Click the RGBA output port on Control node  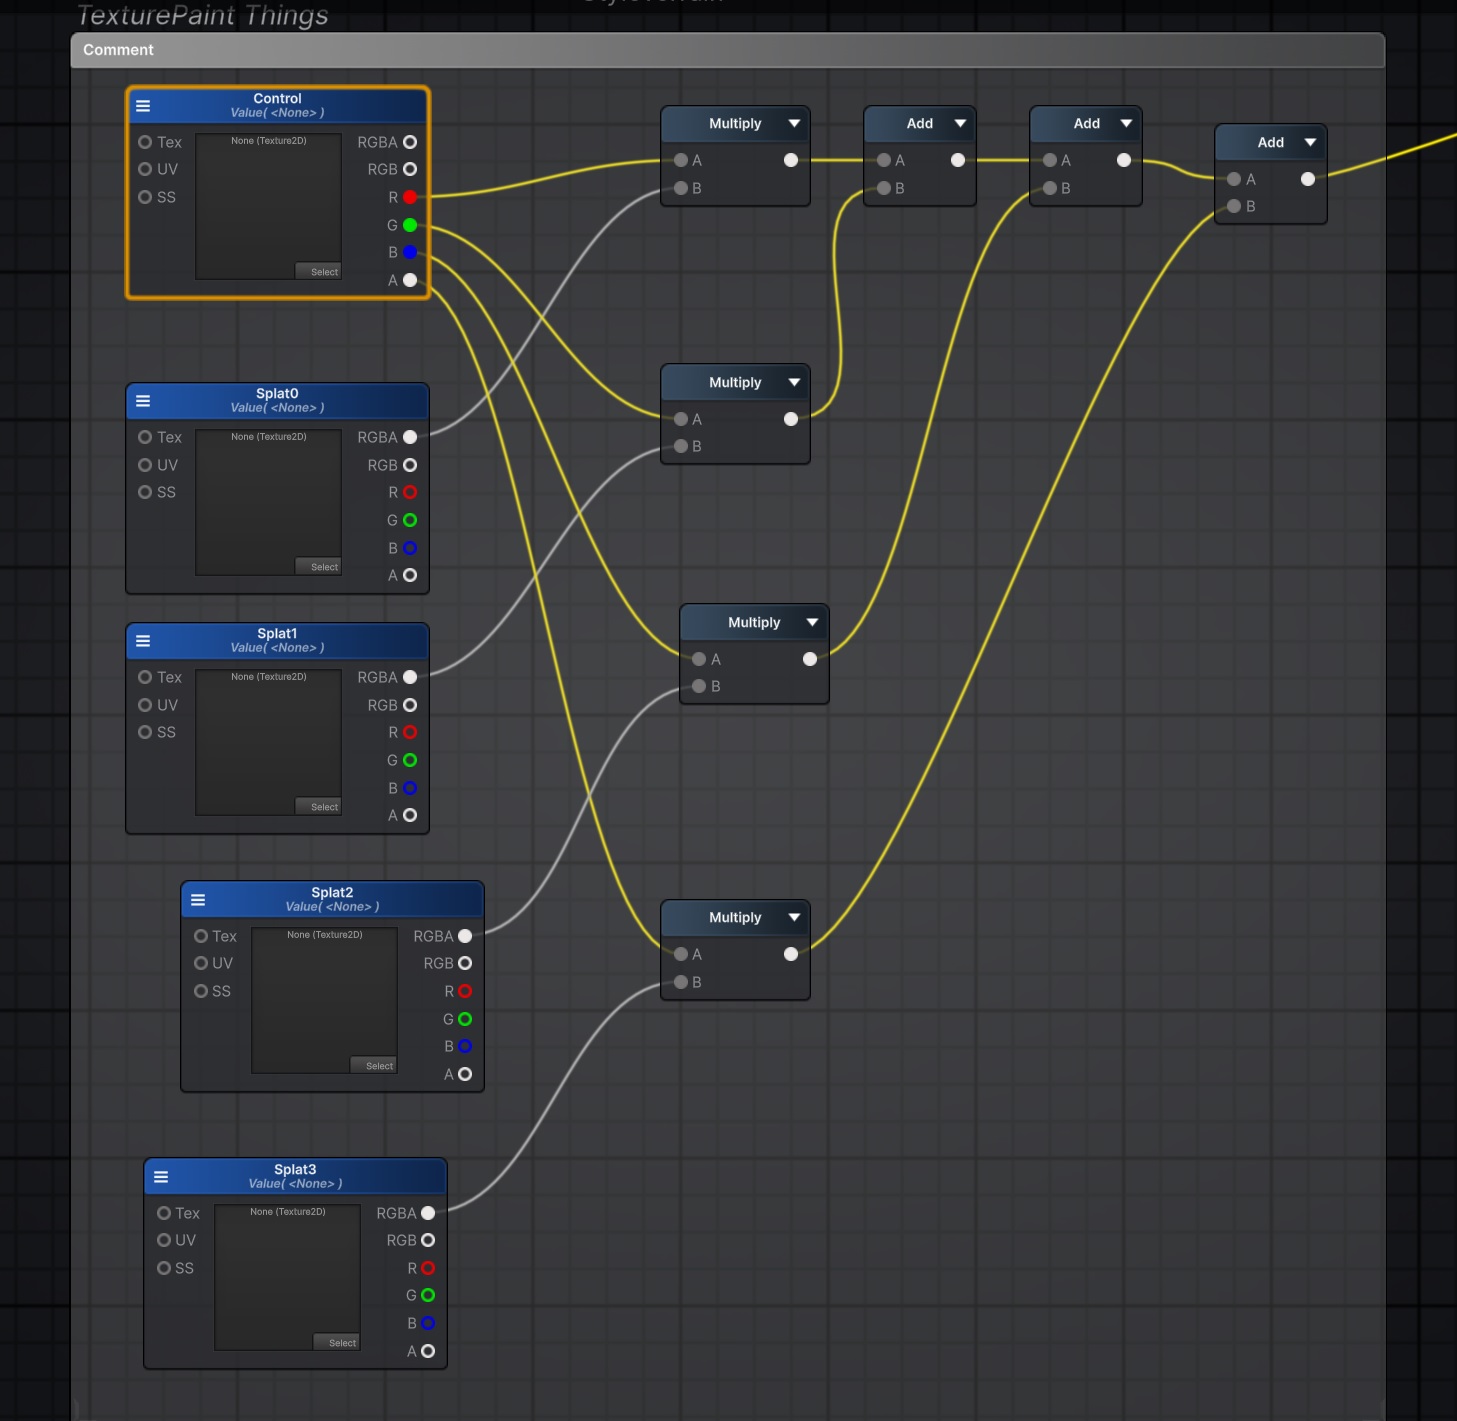coord(410,142)
